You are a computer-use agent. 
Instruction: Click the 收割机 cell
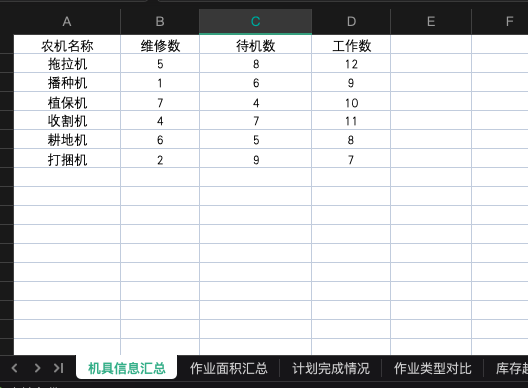(x=67, y=121)
